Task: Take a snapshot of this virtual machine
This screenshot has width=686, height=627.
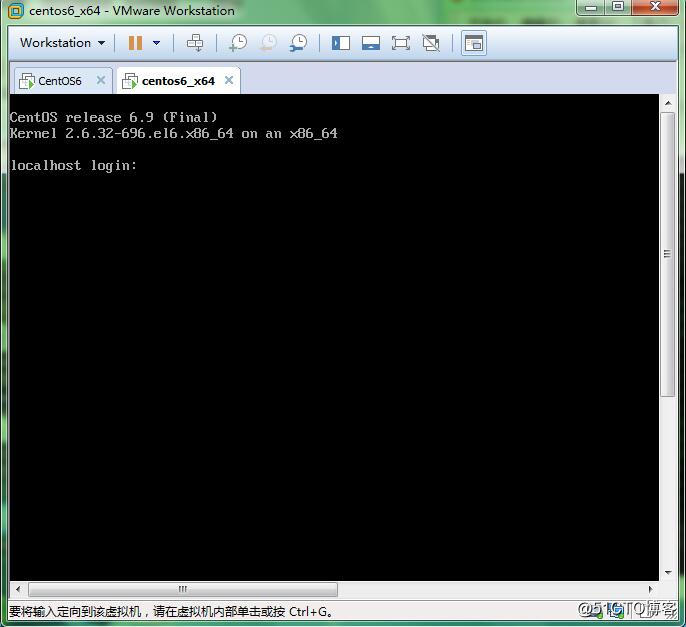Action: (238, 43)
